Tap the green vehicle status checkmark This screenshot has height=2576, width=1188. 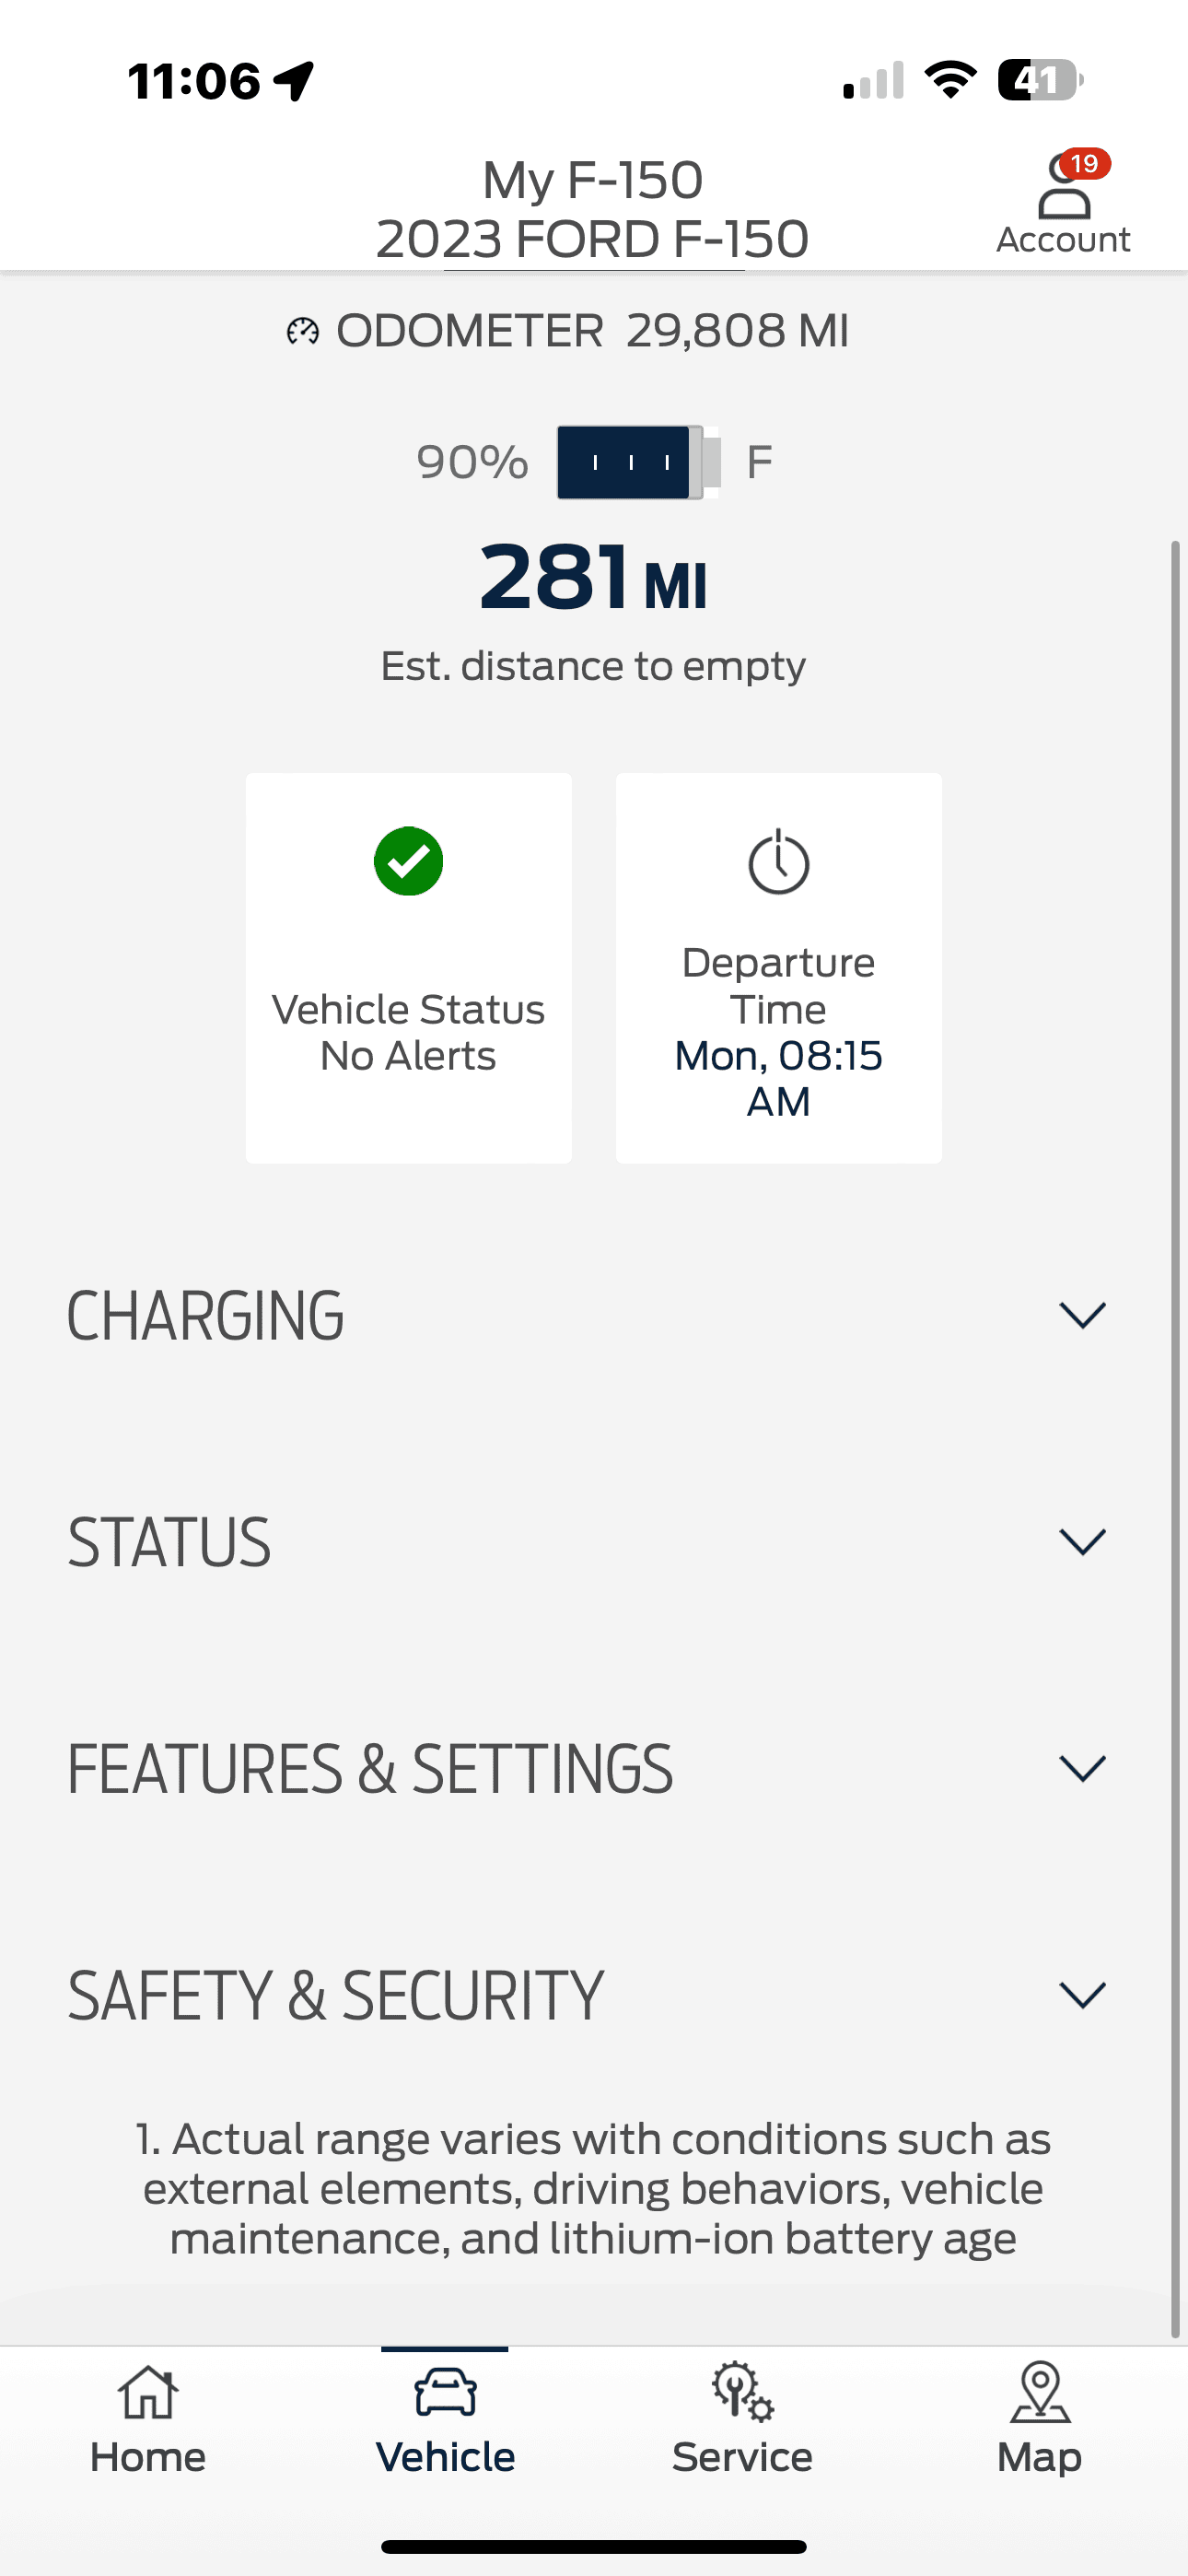[408, 861]
